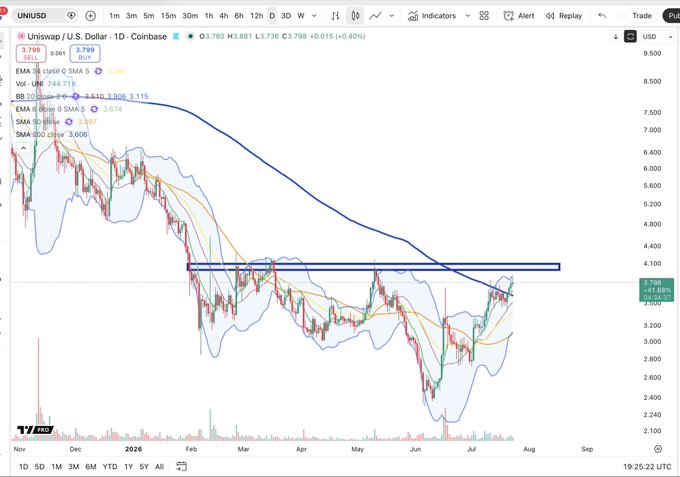
Task: Set range to 6M
Action: click(x=91, y=467)
